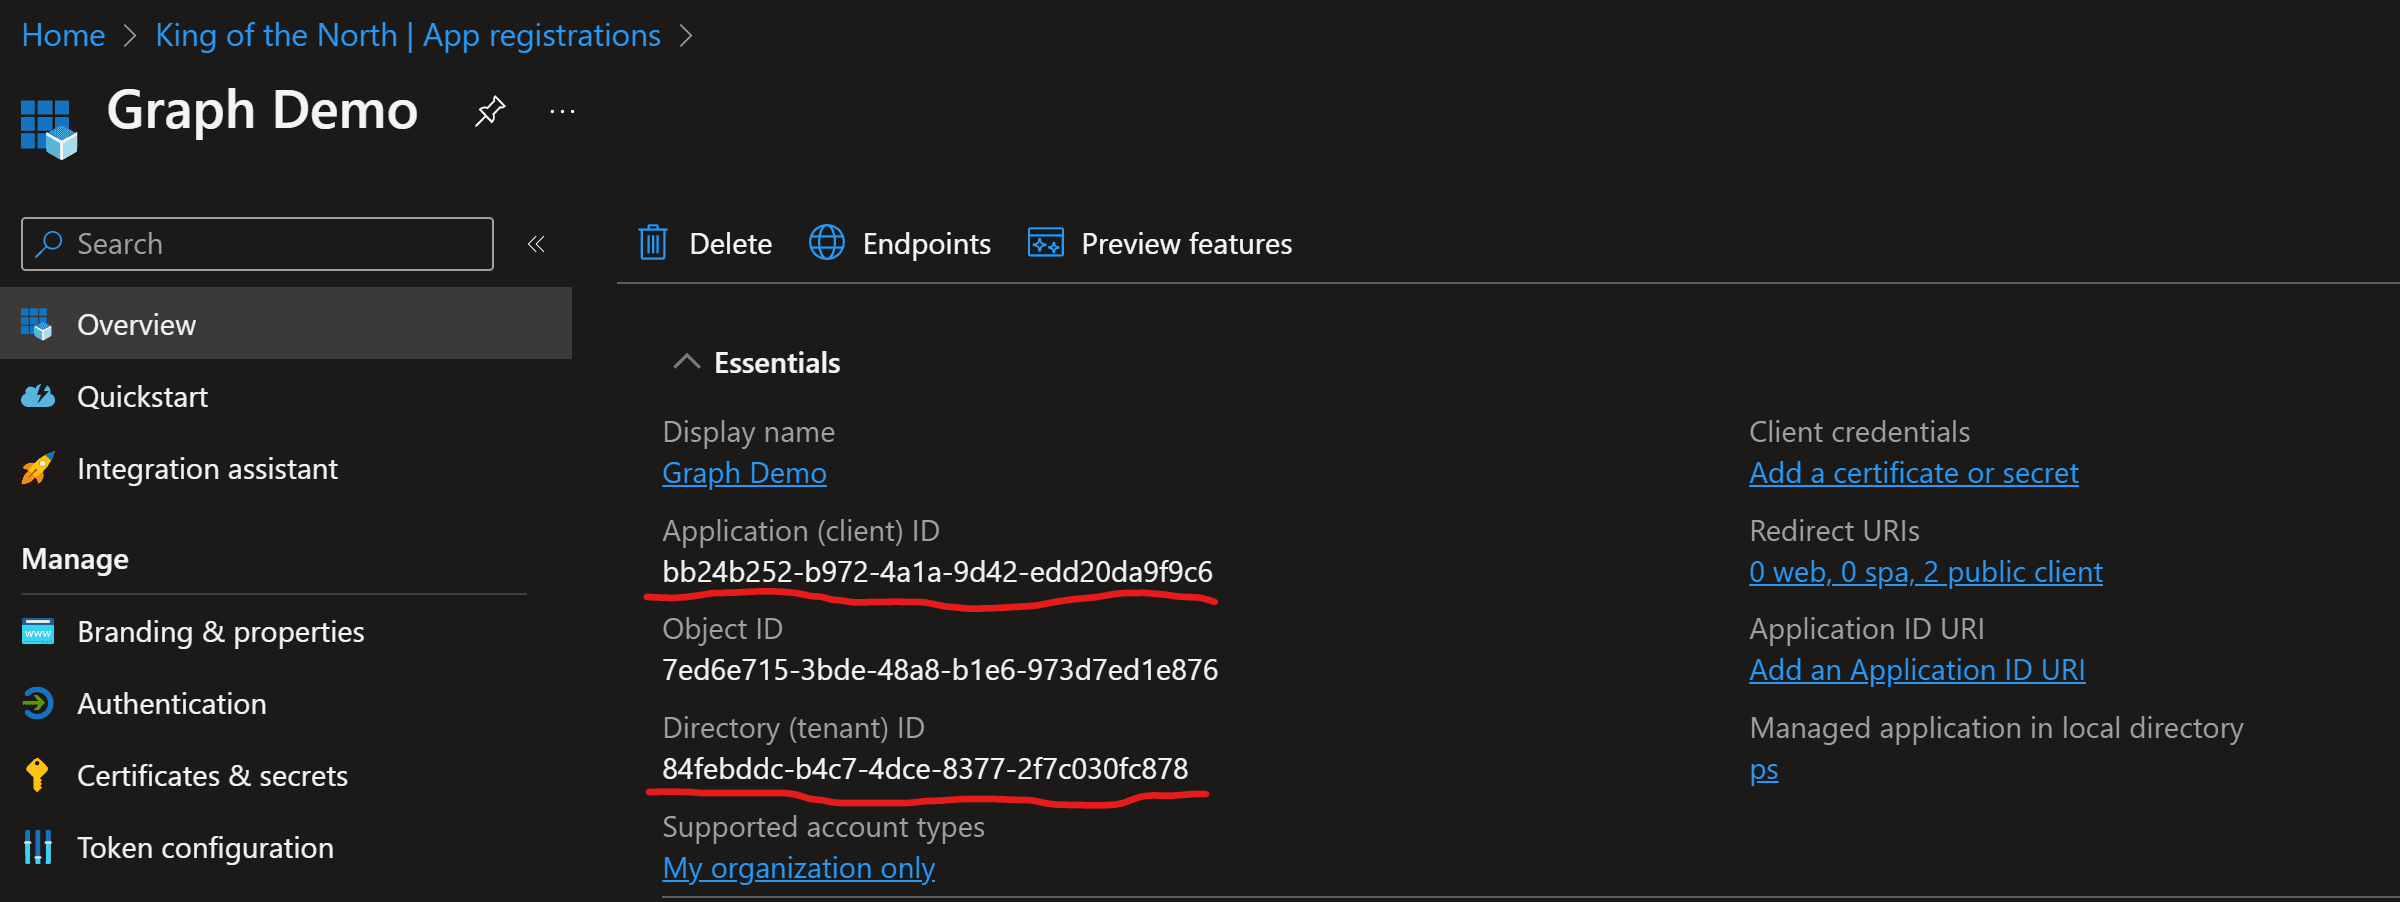The width and height of the screenshot is (2400, 902).
Task: Click Add a certificate or secret
Action: click(1913, 472)
